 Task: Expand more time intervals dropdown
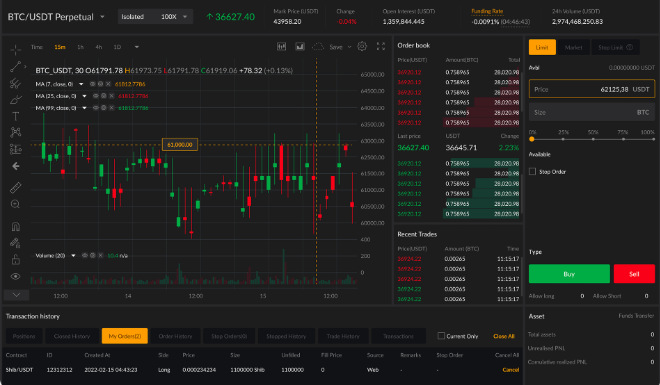tap(137, 47)
